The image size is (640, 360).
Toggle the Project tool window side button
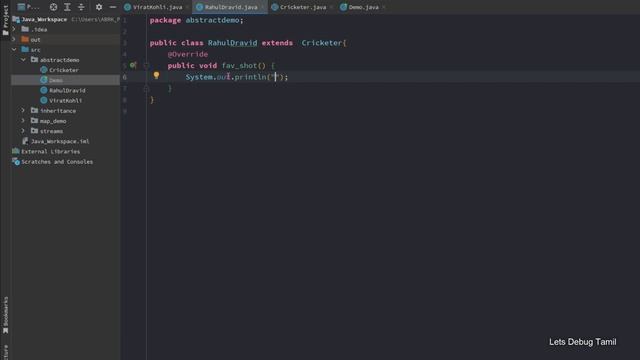(x=5, y=20)
